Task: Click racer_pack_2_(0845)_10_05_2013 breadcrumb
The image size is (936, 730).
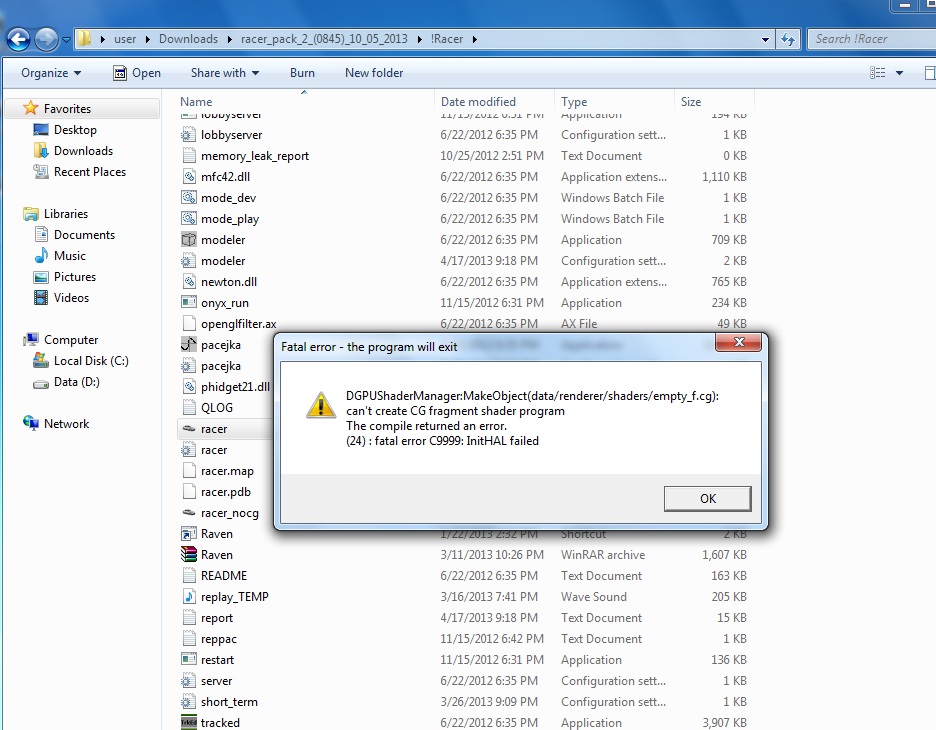Action: pyautogui.click(x=324, y=39)
